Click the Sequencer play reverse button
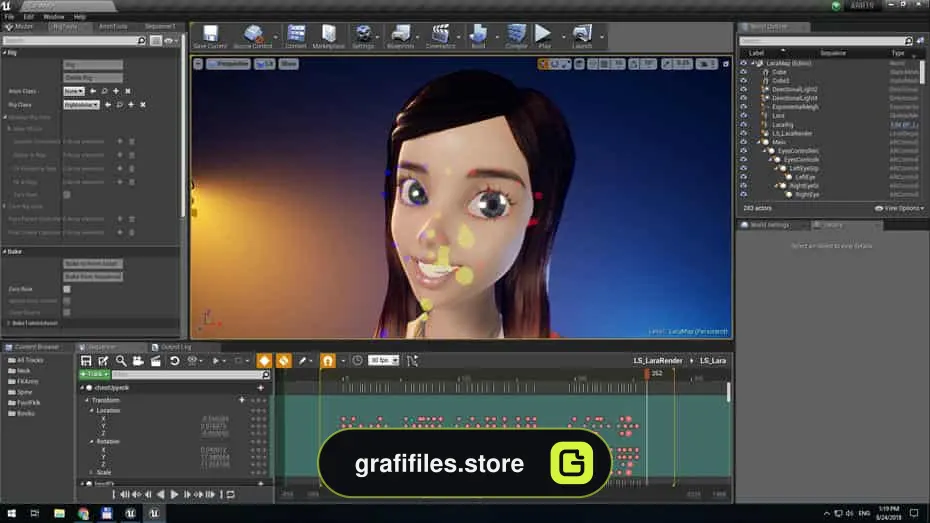 (160, 494)
